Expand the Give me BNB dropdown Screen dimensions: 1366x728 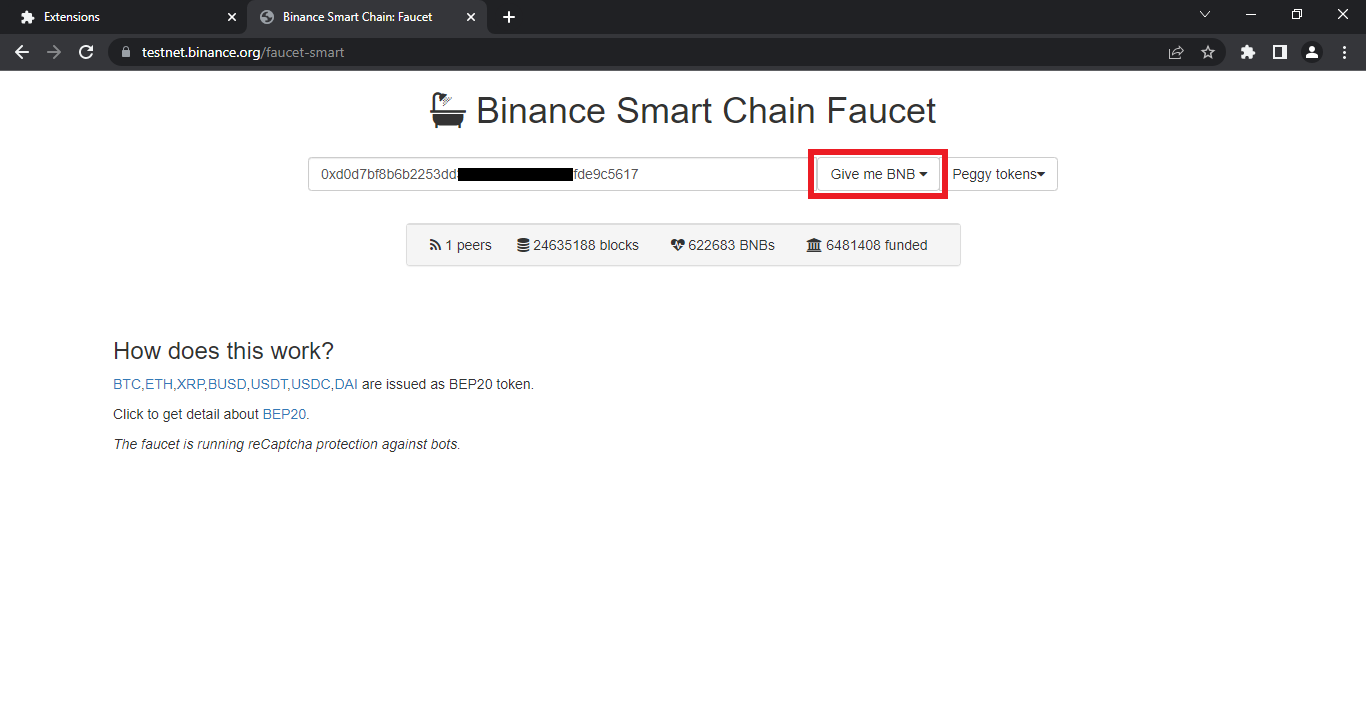(878, 174)
